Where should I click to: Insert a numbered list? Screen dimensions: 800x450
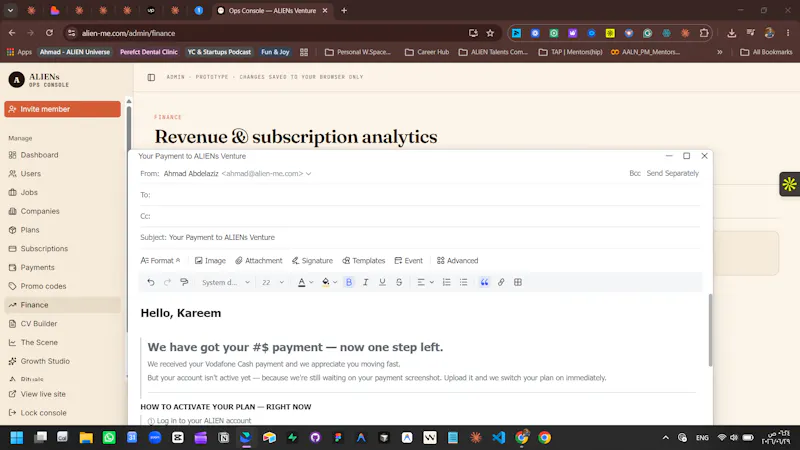point(446,282)
